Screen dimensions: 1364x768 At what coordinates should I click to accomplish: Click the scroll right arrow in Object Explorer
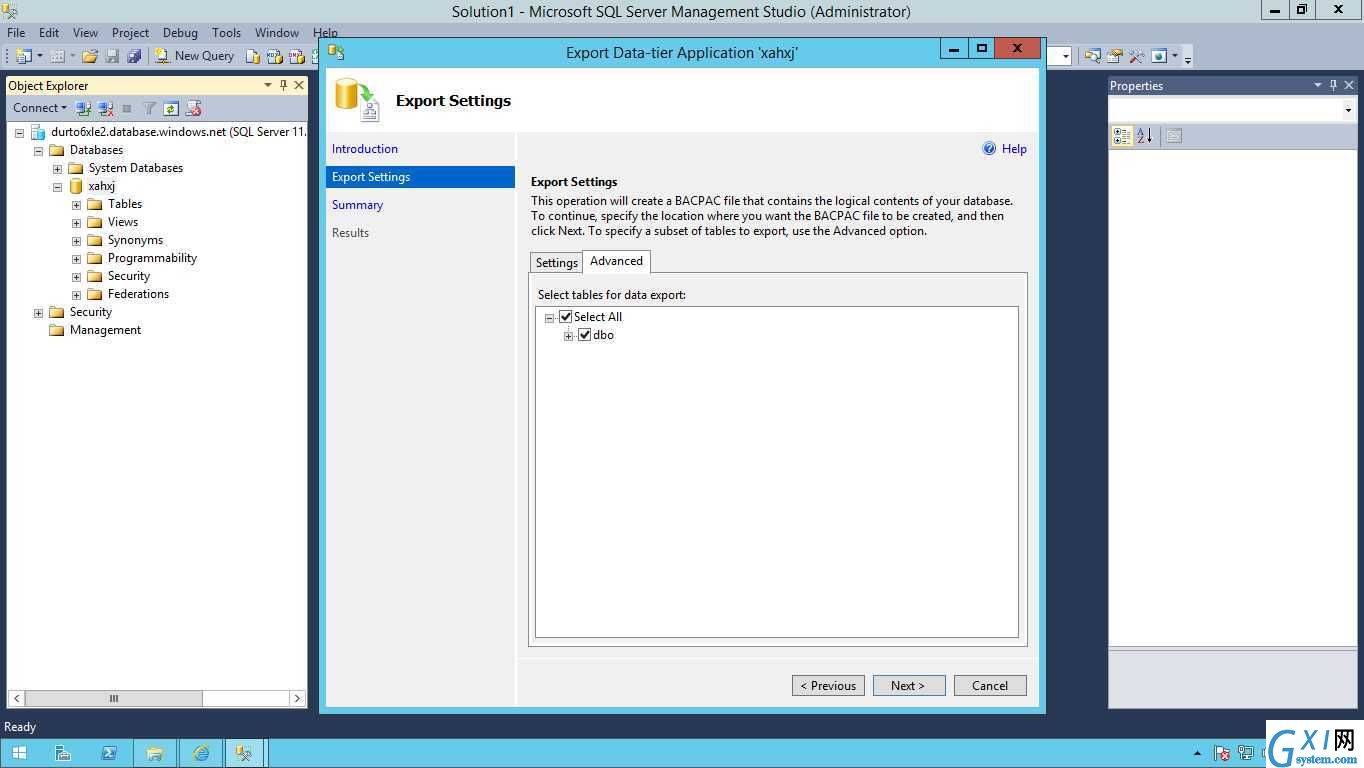pyautogui.click(x=297, y=698)
